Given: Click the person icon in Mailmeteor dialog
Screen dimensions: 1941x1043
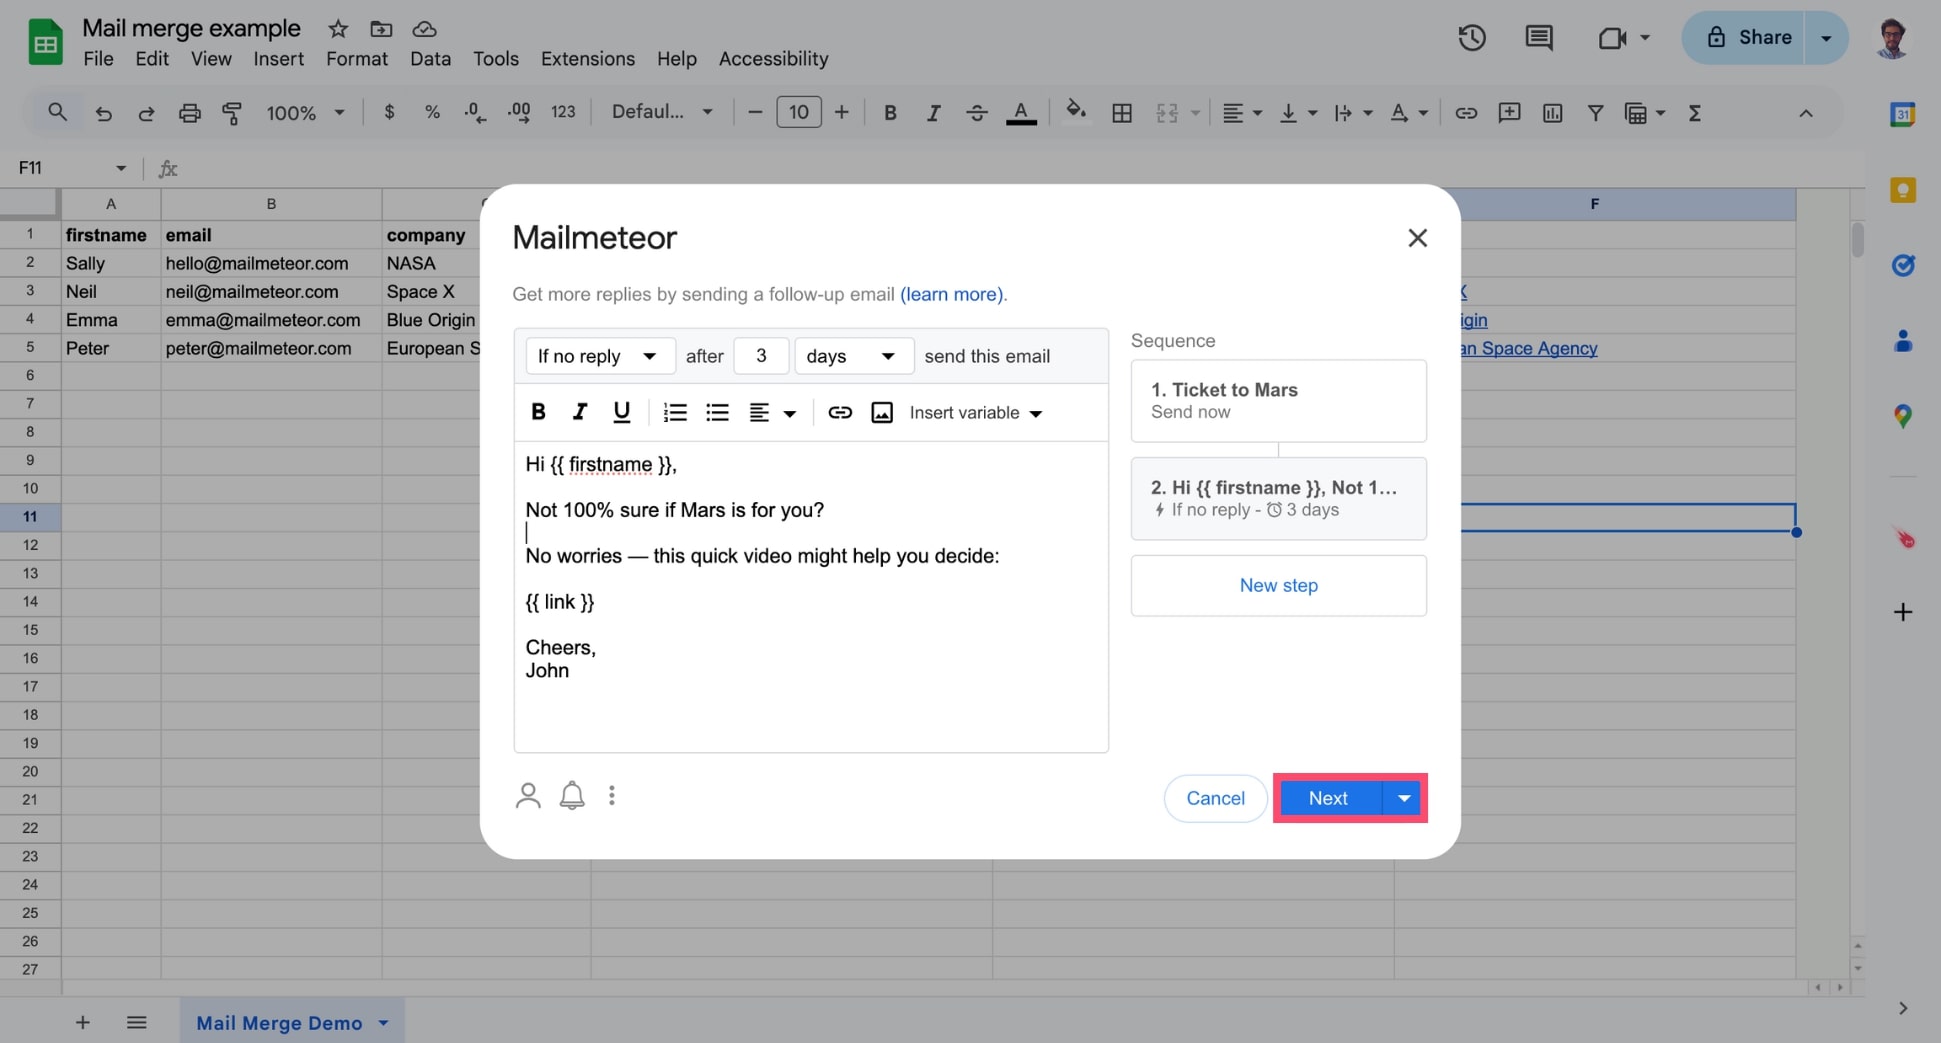Looking at the screenshot, I should tap(528, 796).
